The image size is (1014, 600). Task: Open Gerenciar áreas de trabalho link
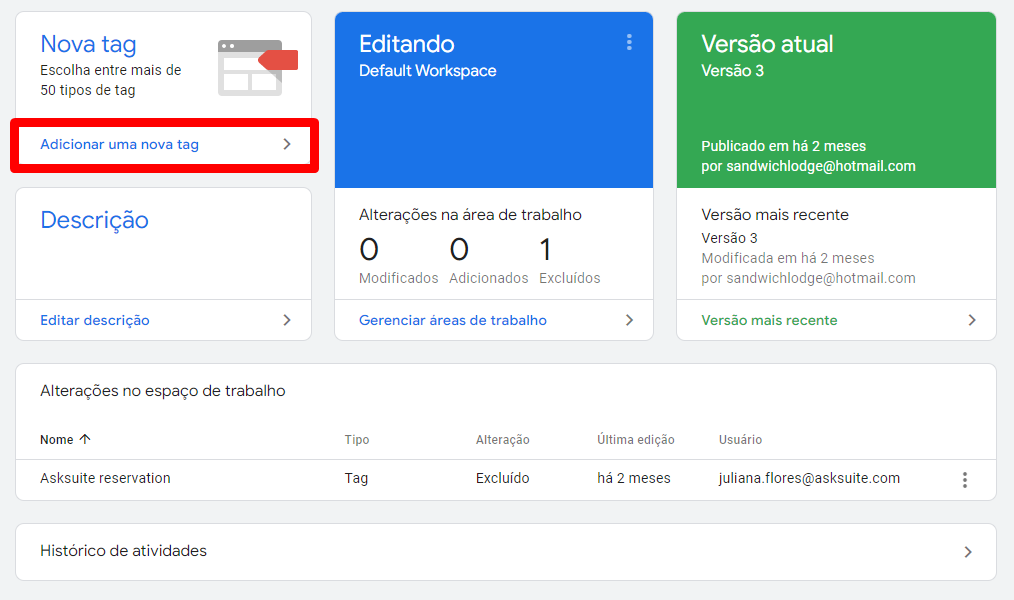pos(453,320)
